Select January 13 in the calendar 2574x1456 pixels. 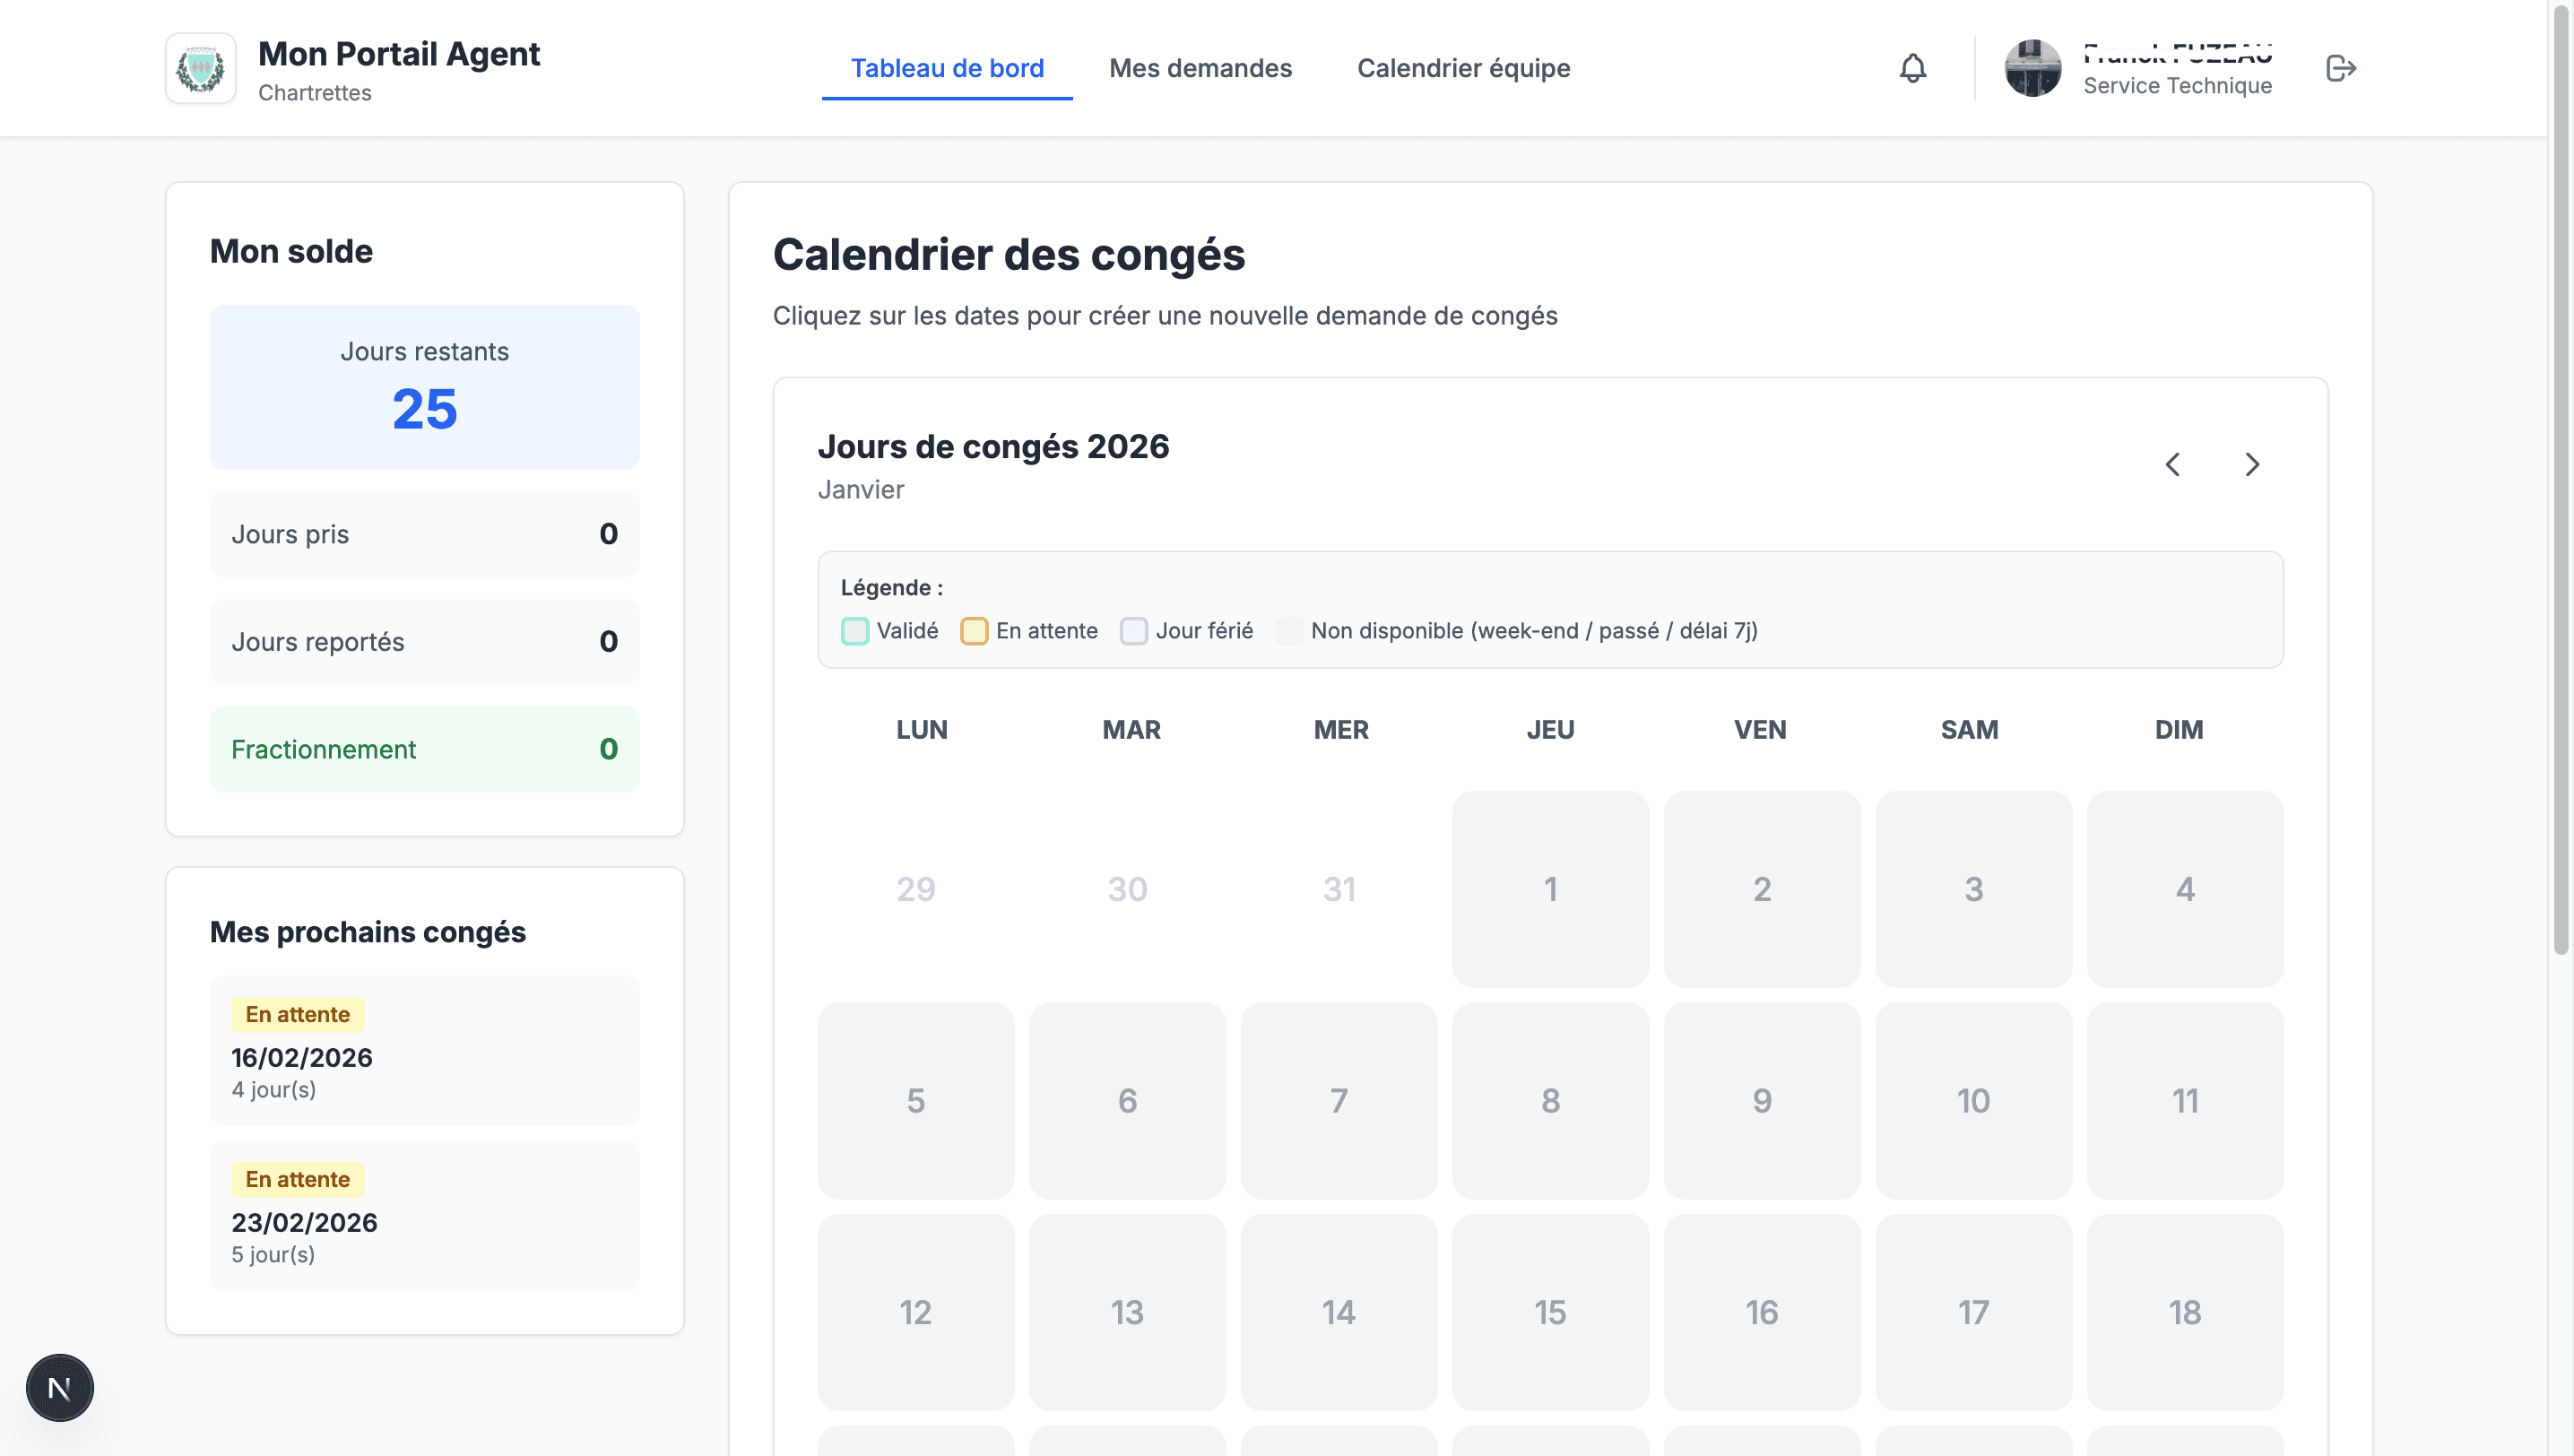click(x=1127, y=1312)
